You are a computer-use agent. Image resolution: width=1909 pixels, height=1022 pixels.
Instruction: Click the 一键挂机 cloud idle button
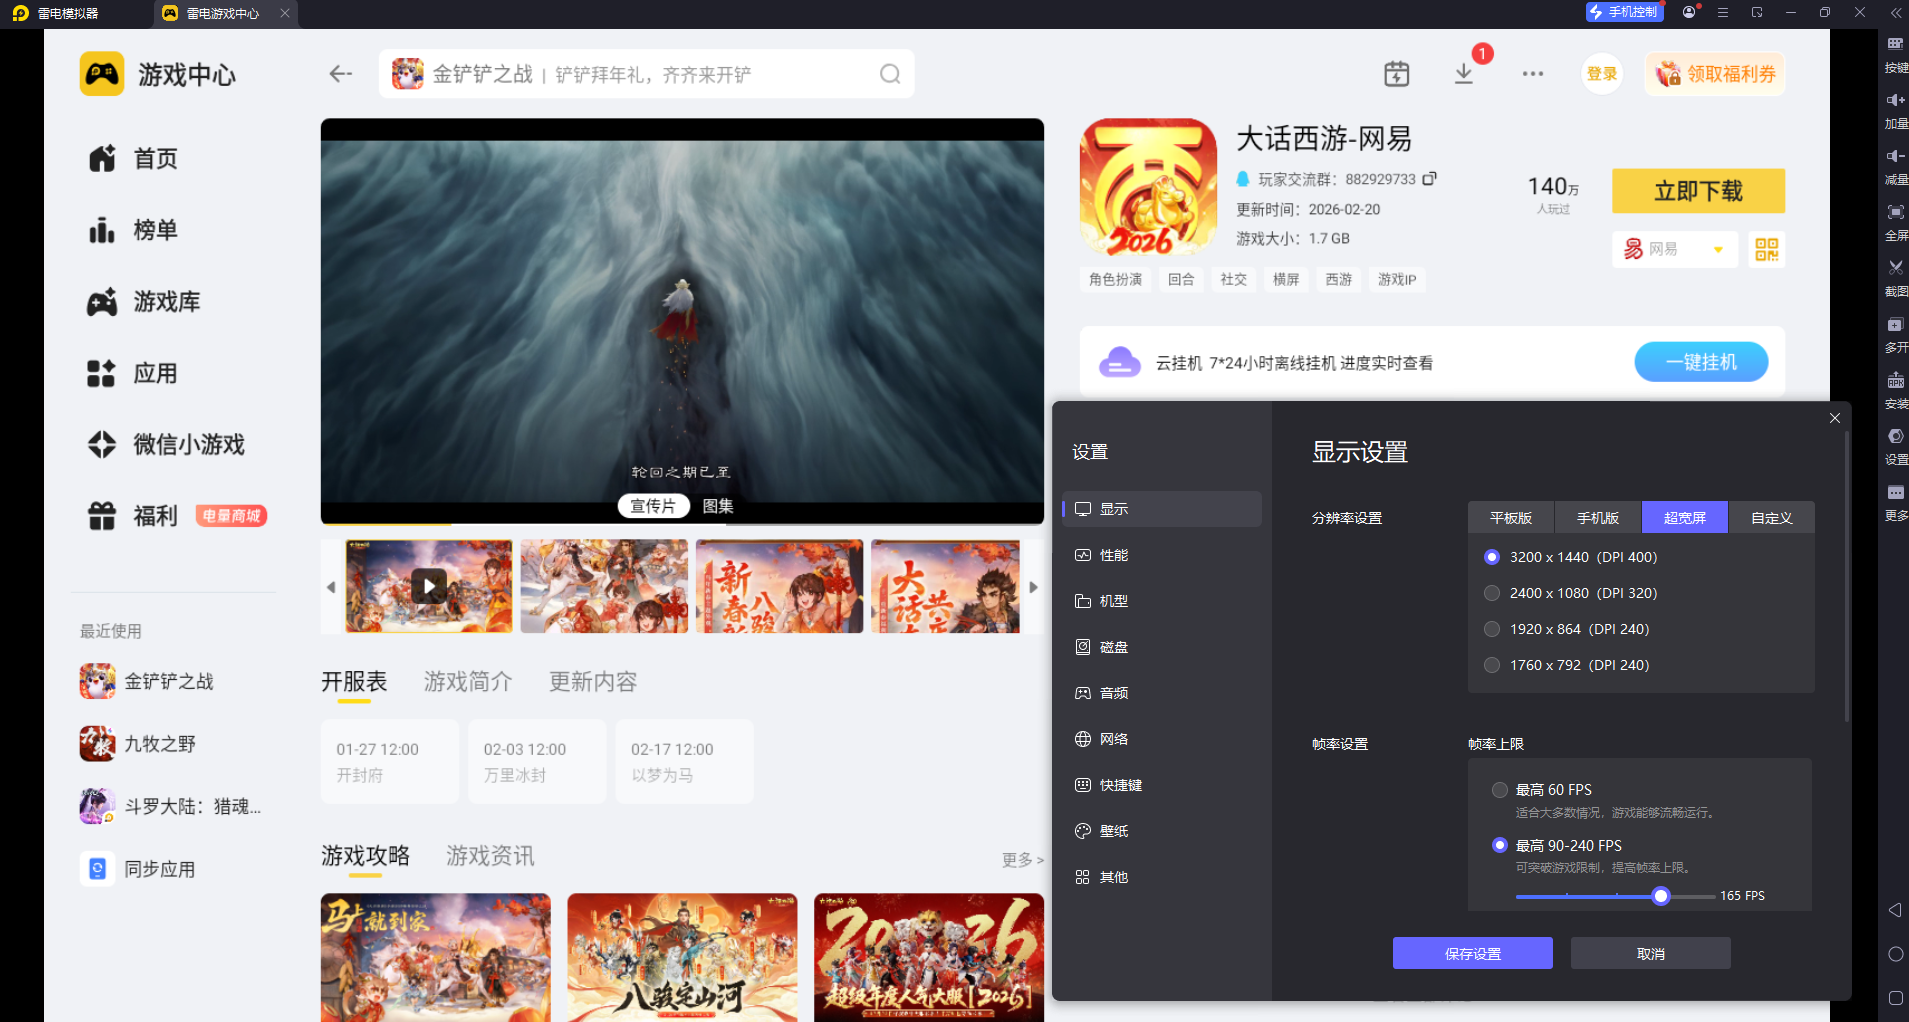tap(1701, 362)
